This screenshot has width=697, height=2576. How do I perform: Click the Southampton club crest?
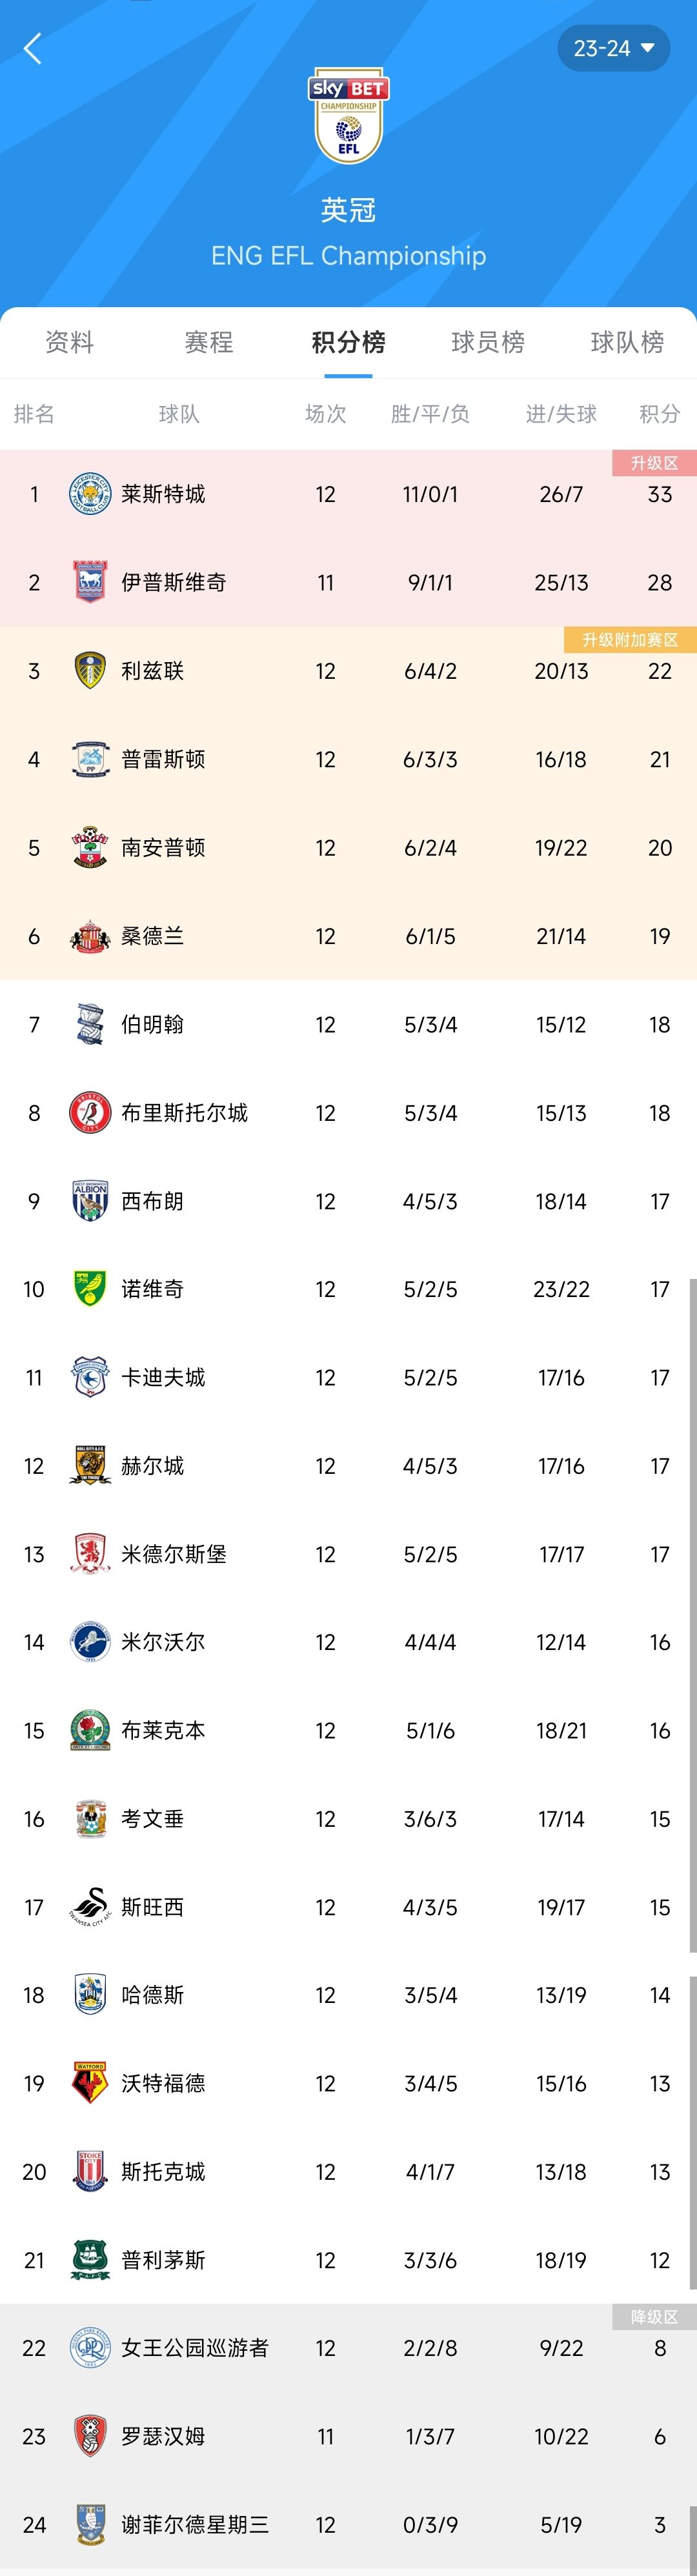[x=90, y=847]
